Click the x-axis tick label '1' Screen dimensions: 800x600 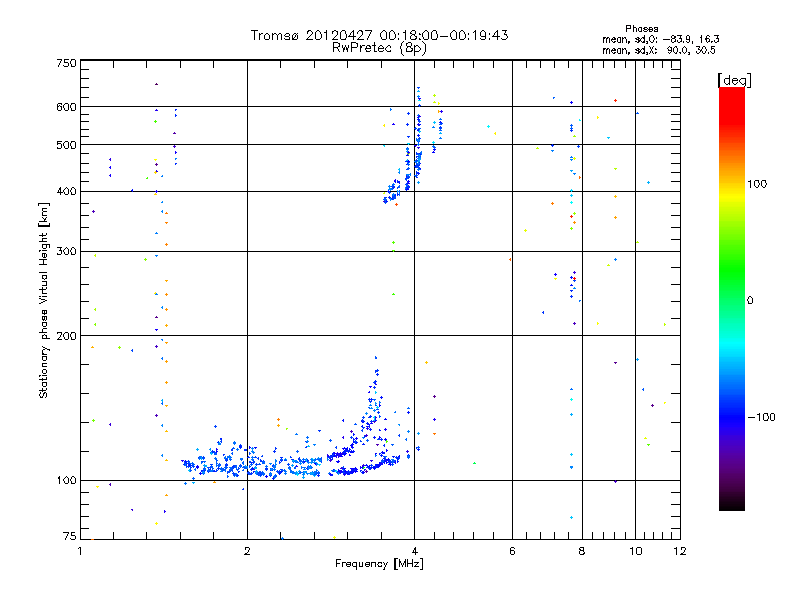tap(80, 551)
